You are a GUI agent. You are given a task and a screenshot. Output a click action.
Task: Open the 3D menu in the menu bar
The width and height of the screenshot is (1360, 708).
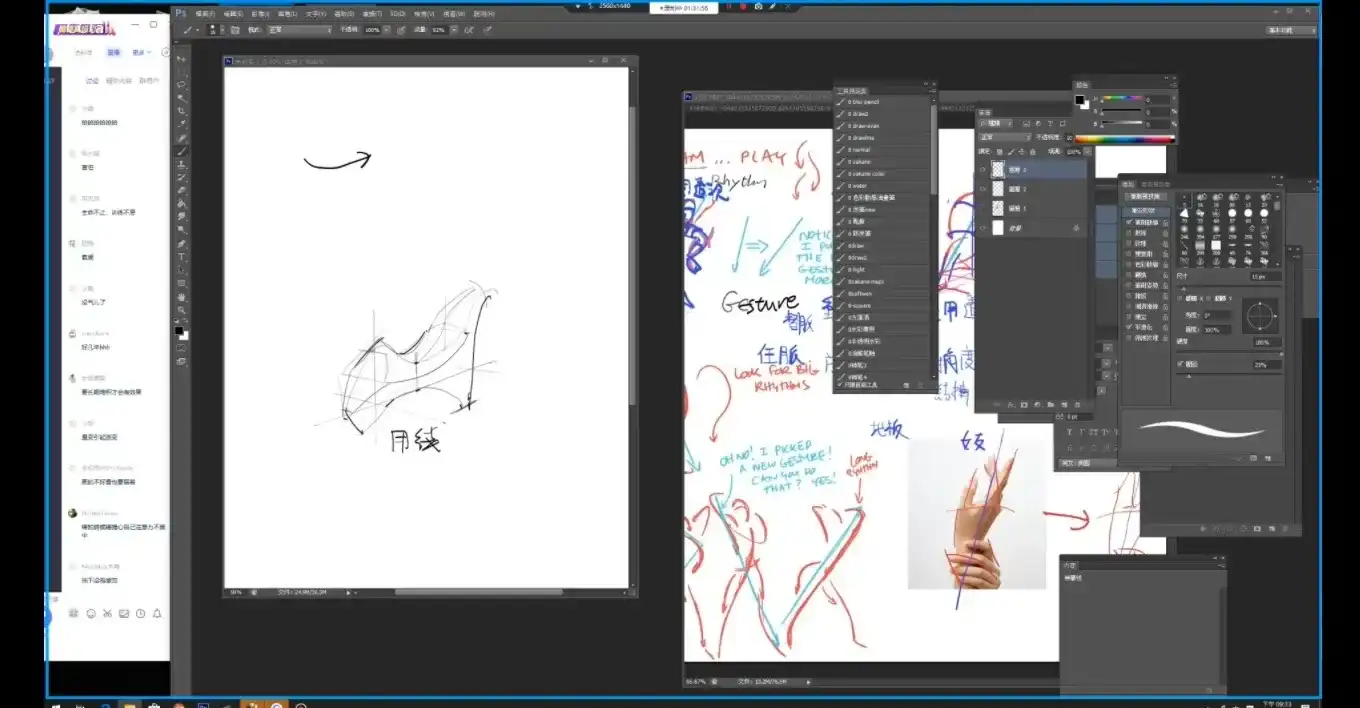397,14
